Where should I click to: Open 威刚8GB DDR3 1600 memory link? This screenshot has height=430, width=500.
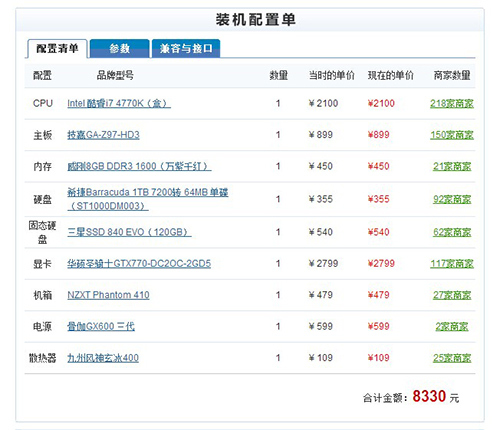(139, 166)
